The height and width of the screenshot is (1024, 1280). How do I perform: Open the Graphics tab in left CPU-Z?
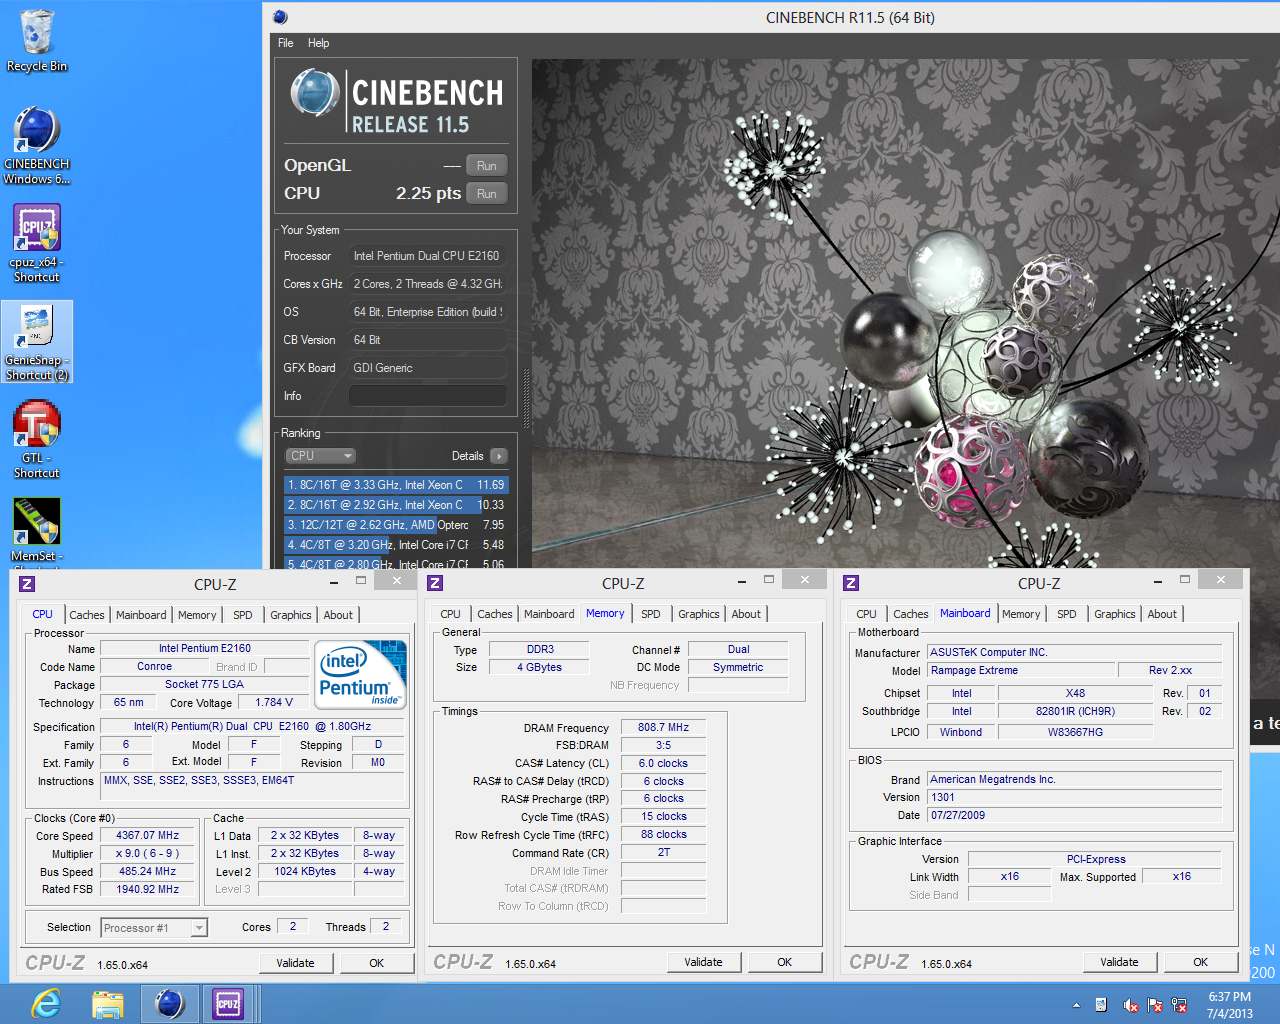click(290, 615)
